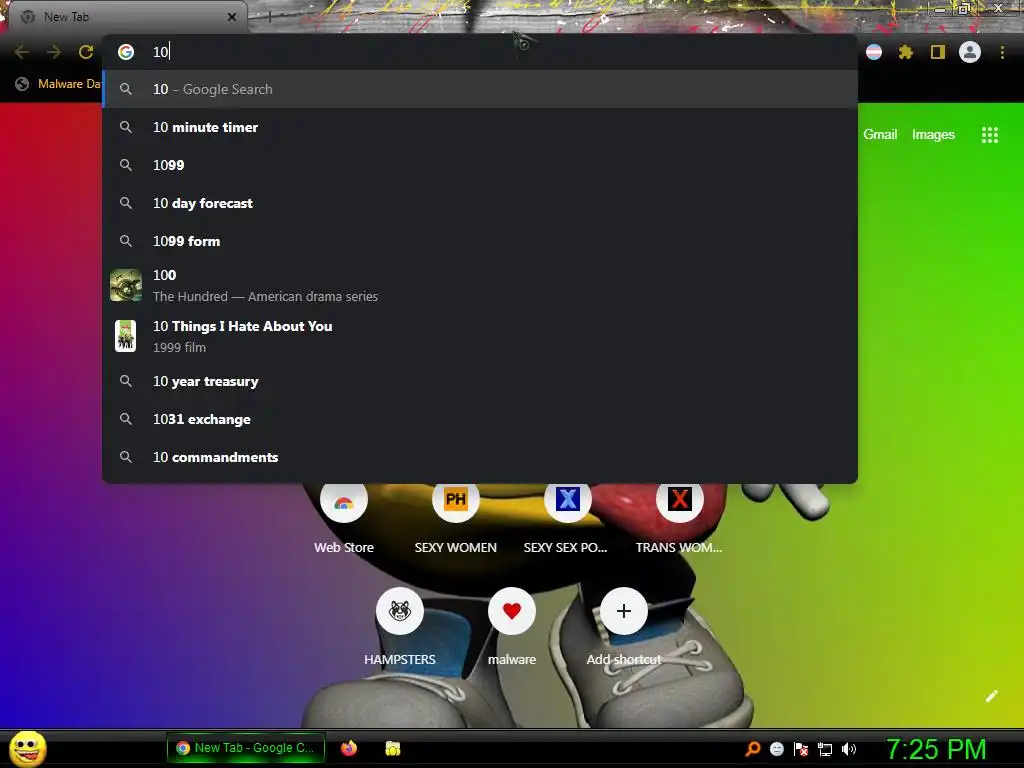The width and height of the screenshot is (1024, 768).
Task: Open the Malware bookmark
Action: tap(59, 84)
